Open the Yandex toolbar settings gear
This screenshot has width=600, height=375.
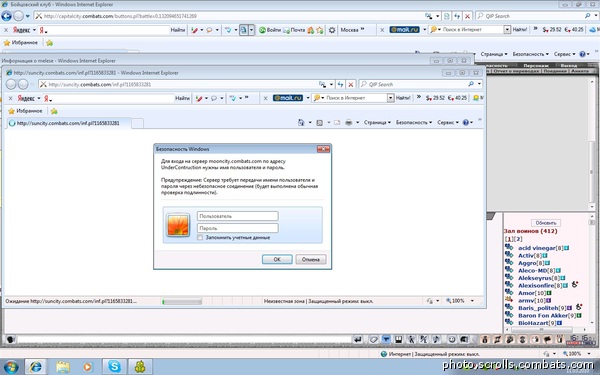[x=332, y=30]
